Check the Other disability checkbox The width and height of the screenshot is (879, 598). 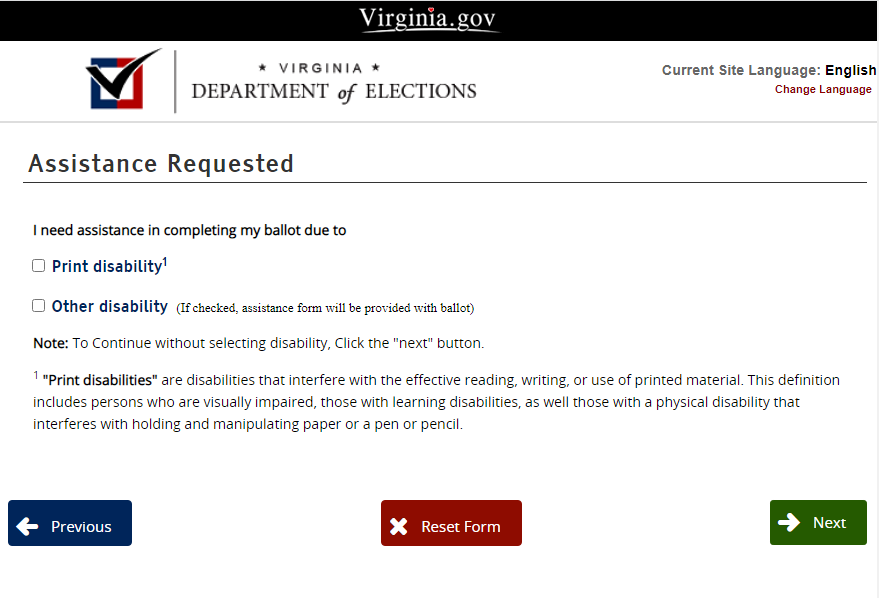39,306
